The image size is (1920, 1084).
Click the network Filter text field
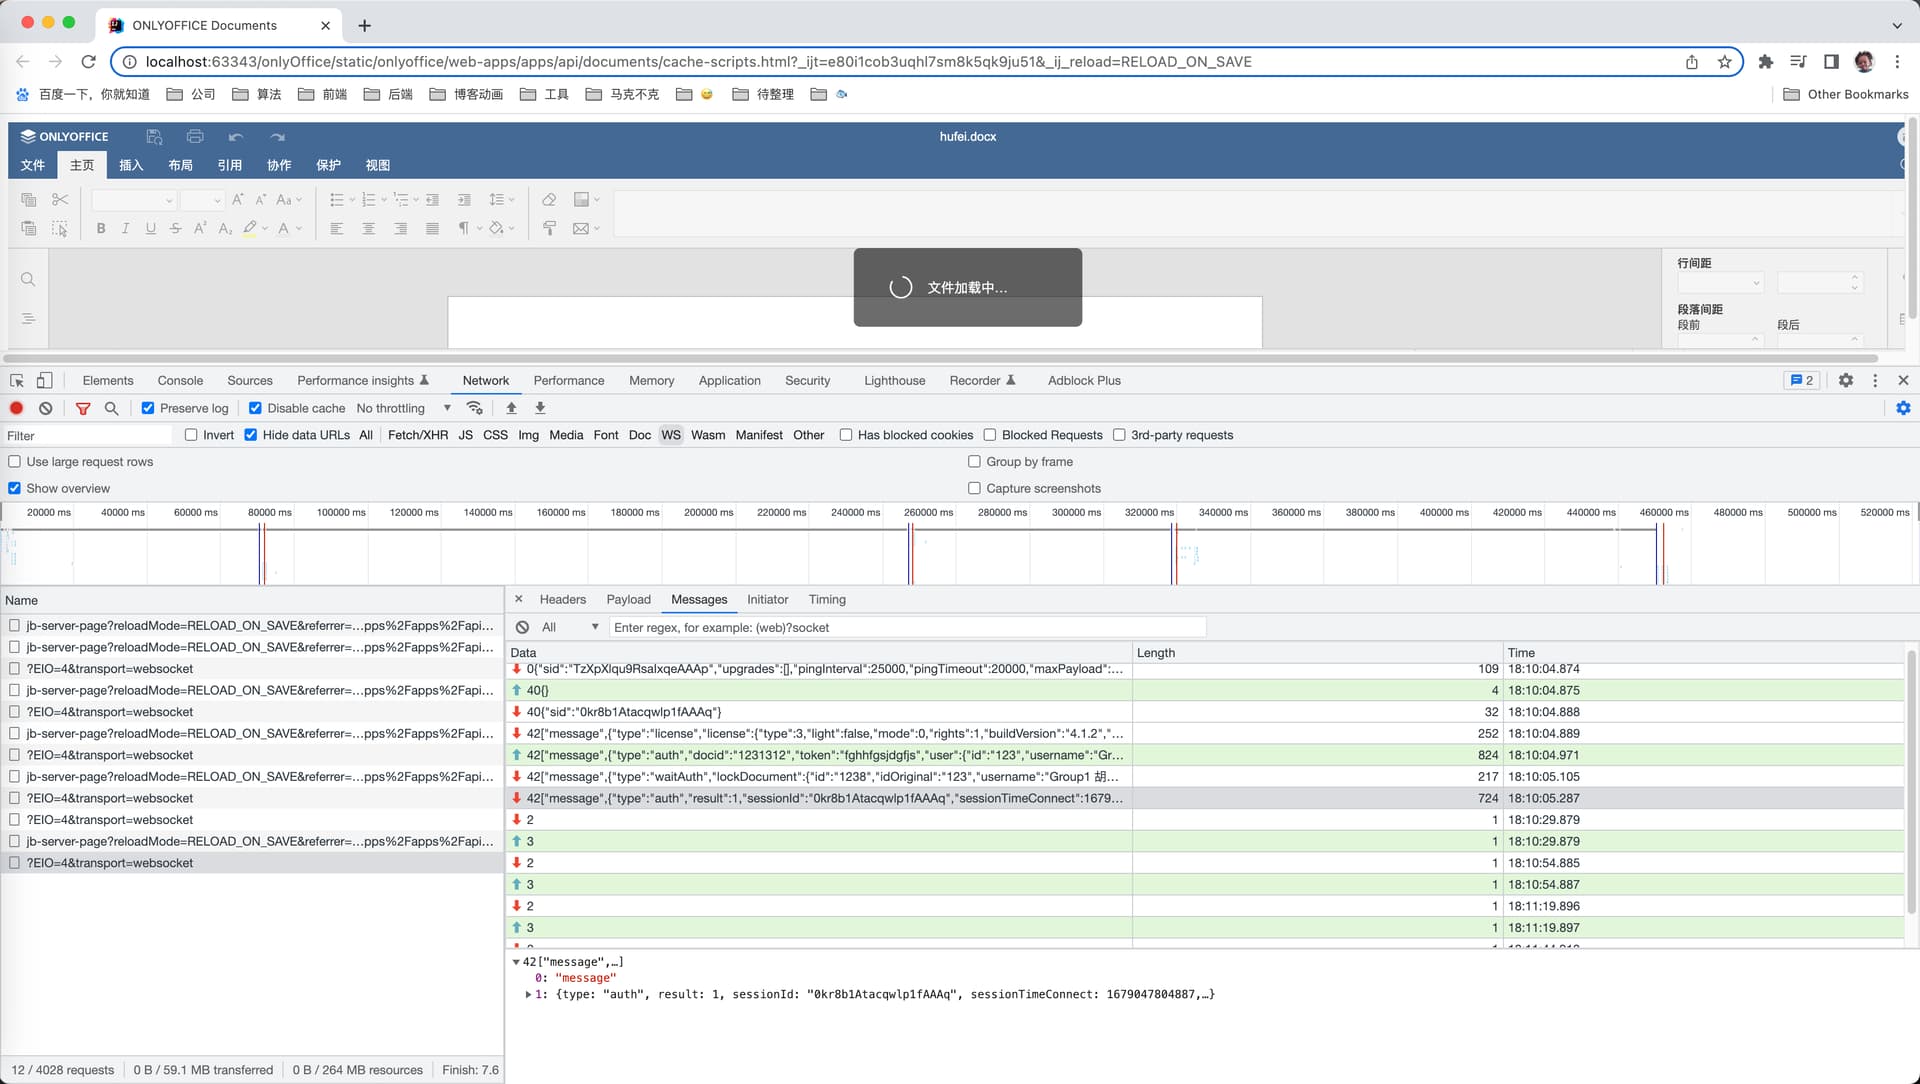tap(88, 436)
